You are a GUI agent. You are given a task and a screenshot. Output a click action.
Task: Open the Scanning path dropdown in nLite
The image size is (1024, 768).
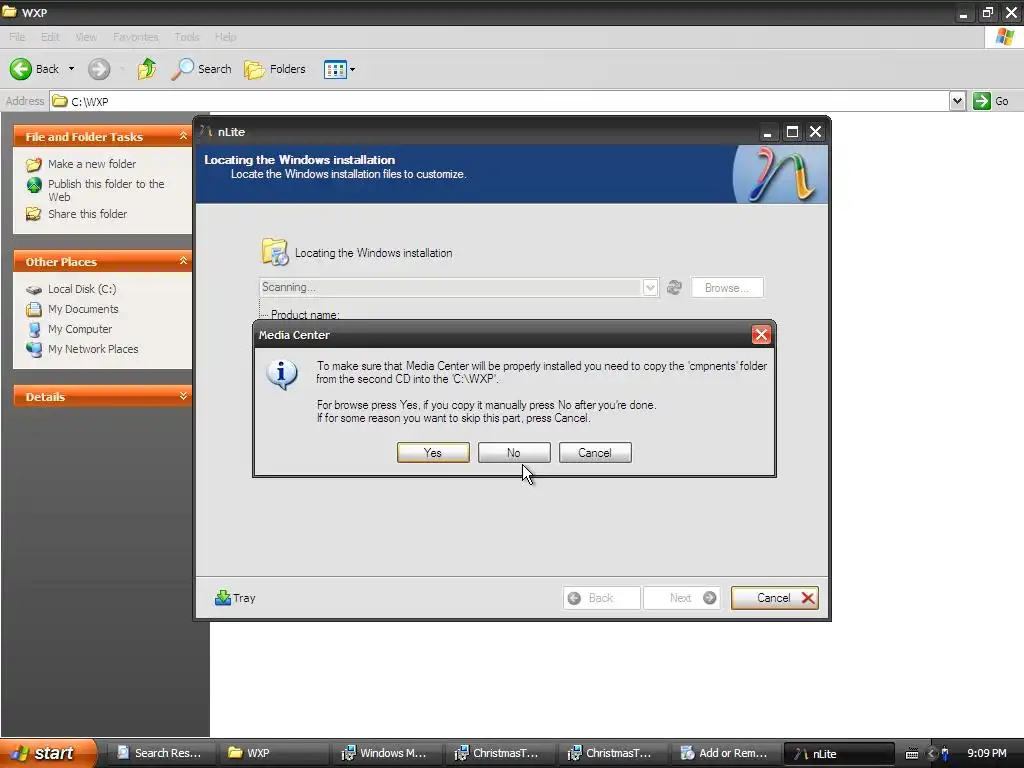point(650,287)
